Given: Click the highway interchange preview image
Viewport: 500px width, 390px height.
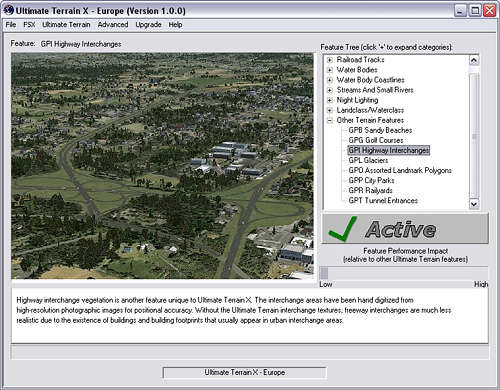Looking at the screenshot, I should (162, 166).
